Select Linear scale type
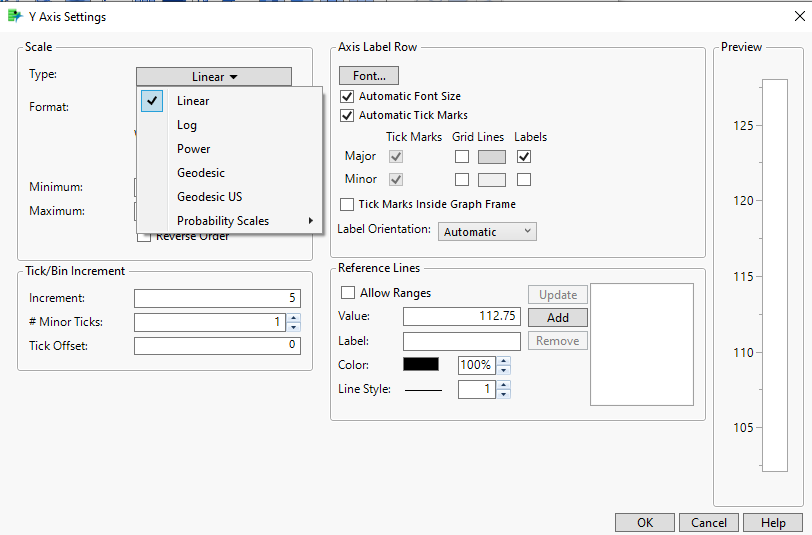This screenshot has width=812, height=535. click(230, 101)
